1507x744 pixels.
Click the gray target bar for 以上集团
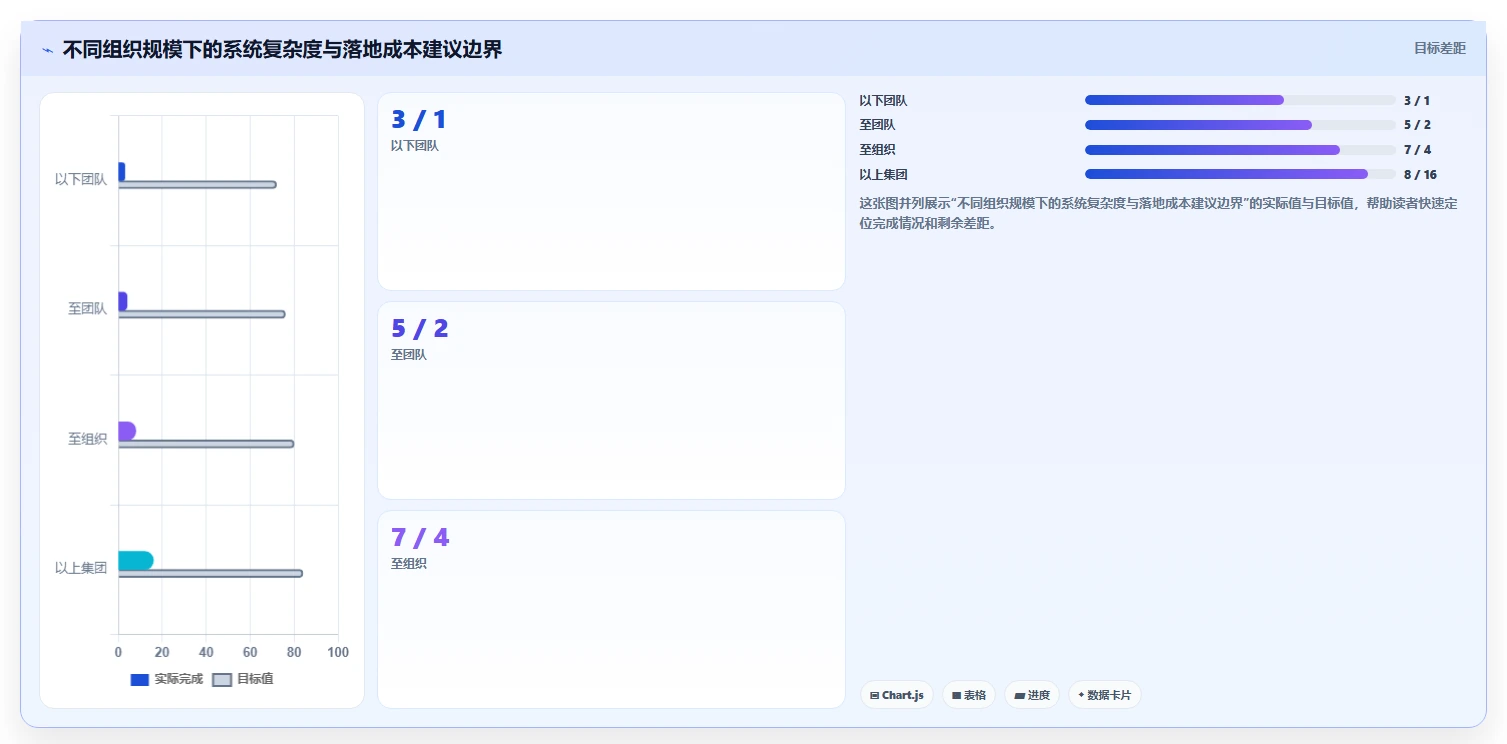(210, 573)
